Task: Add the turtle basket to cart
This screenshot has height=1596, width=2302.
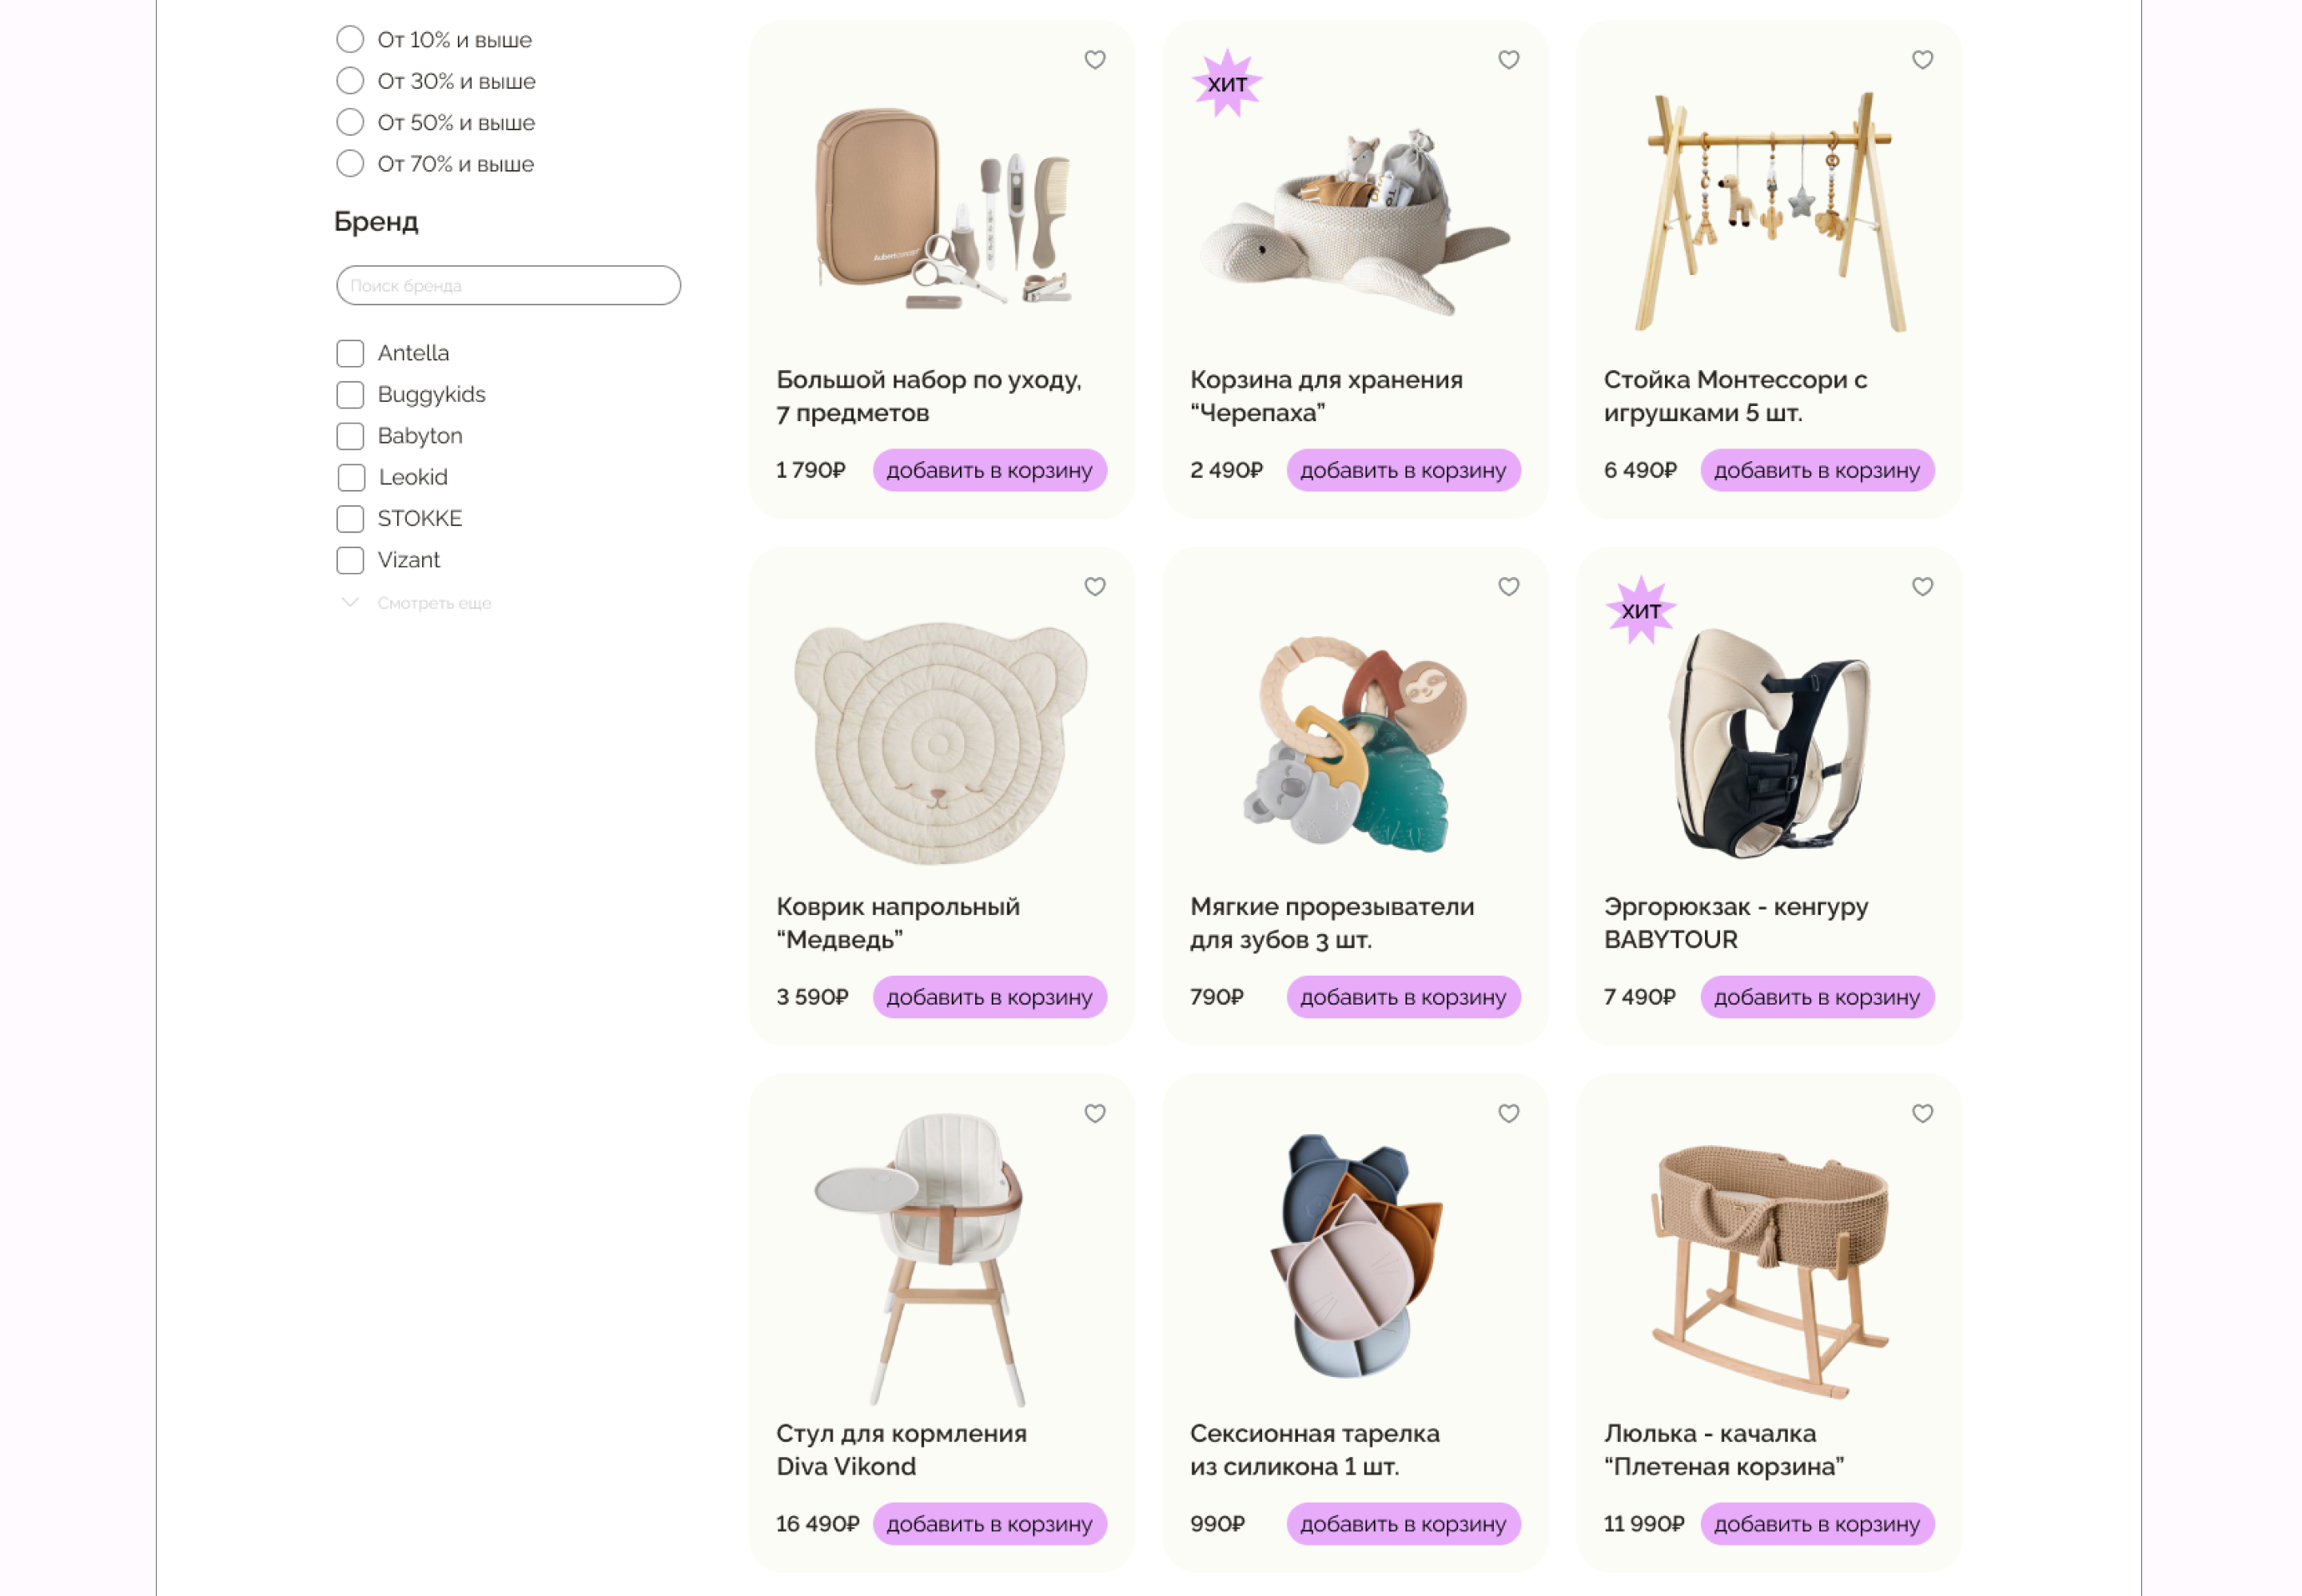Action: [x=1403, y=471]
